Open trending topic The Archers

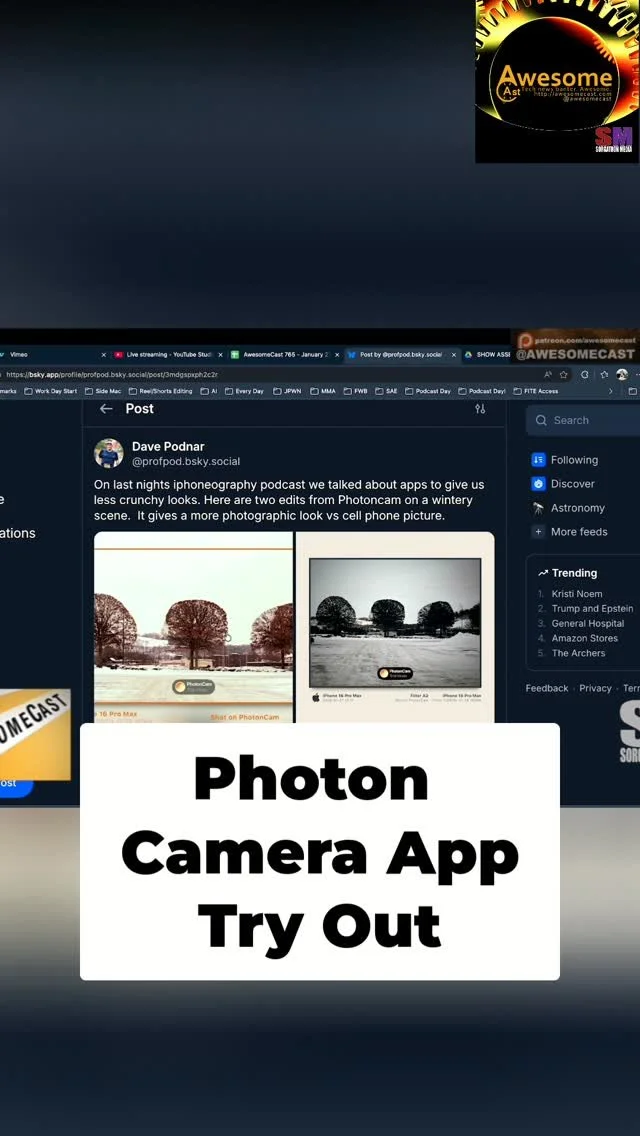[x=578, y=653]
